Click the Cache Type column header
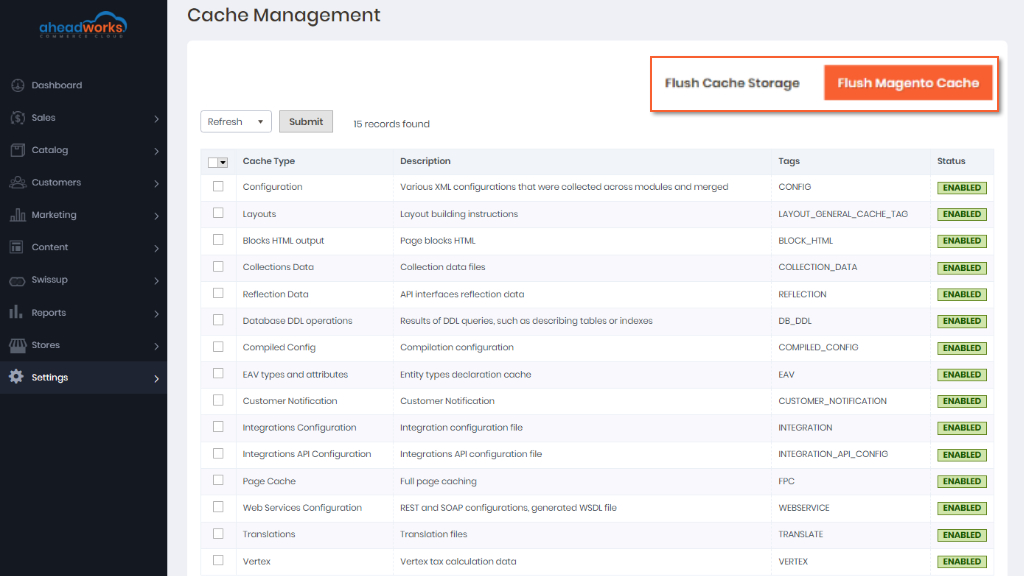Screen dimensions: 1024x576 point(268,161)
